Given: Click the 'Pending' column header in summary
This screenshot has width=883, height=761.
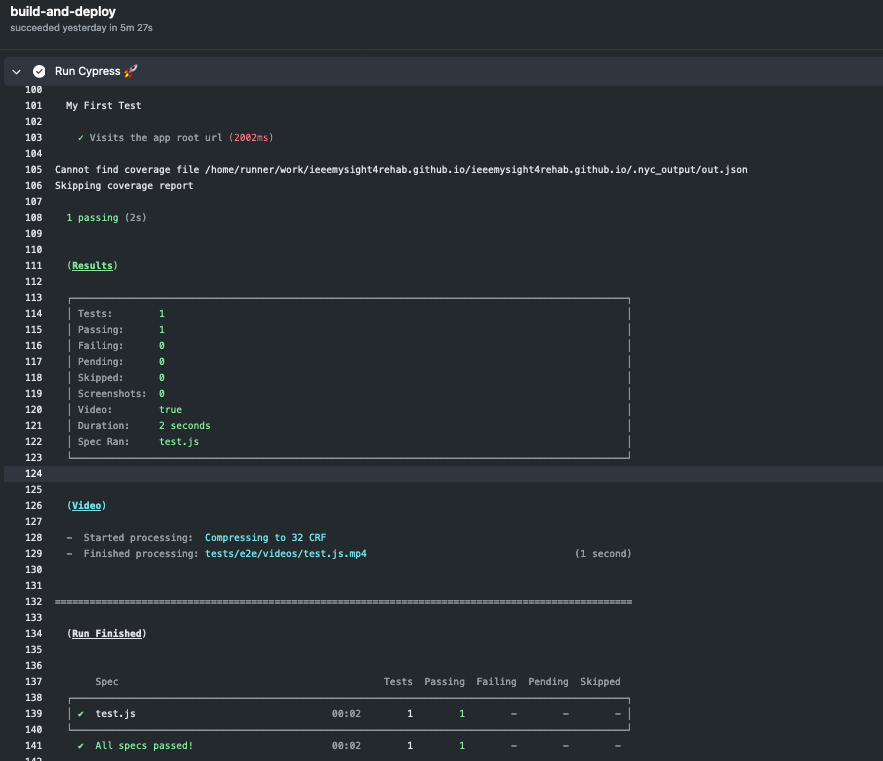Looking at the screenshot, I should click(x=548, y=682).
